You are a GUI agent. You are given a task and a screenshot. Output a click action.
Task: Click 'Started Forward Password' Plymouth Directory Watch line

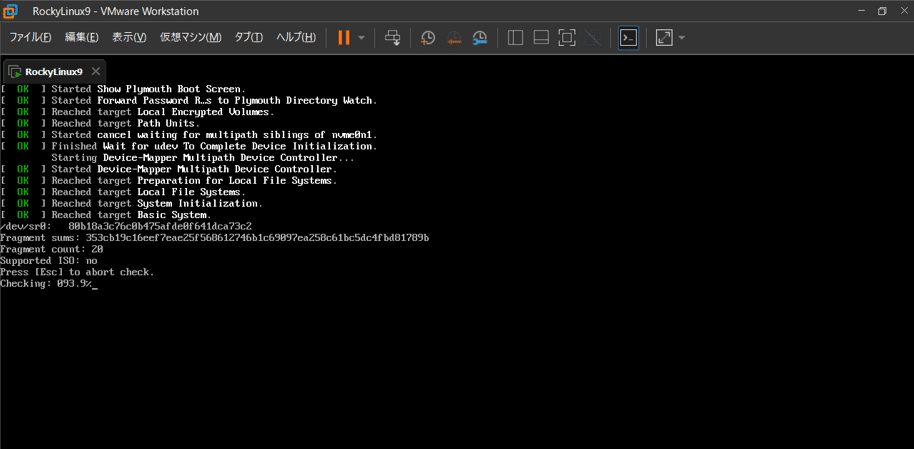189,100
